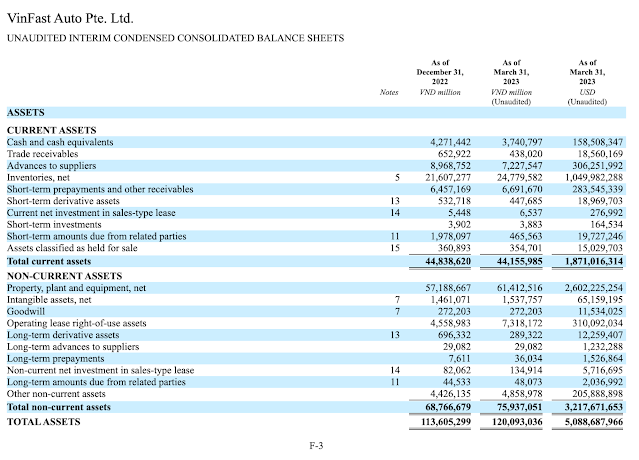Click the 'Short-term derivative assets' label
Viewport: 639px width, 460px height.
(63, 201)
